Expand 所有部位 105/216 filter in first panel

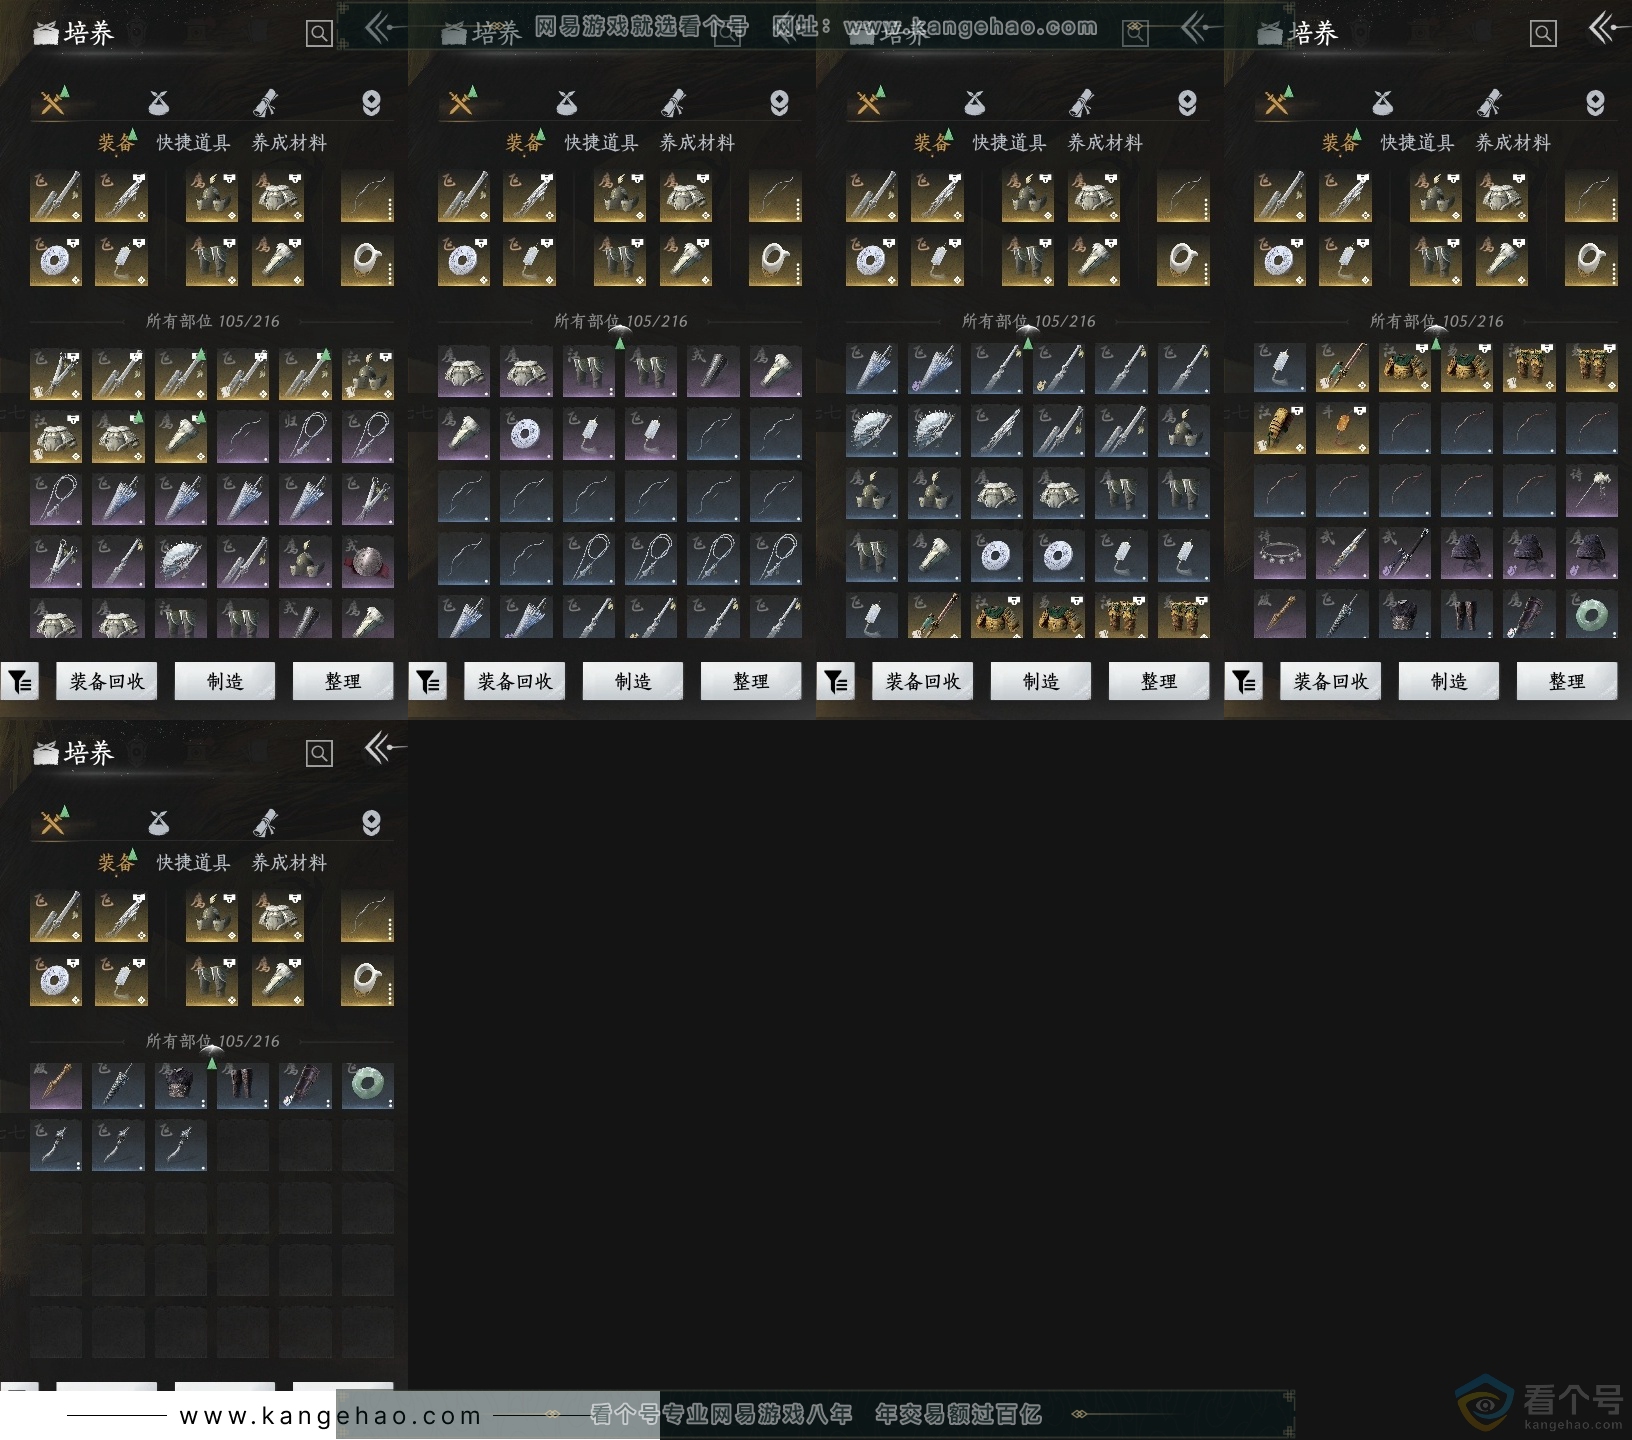point(212,321)
